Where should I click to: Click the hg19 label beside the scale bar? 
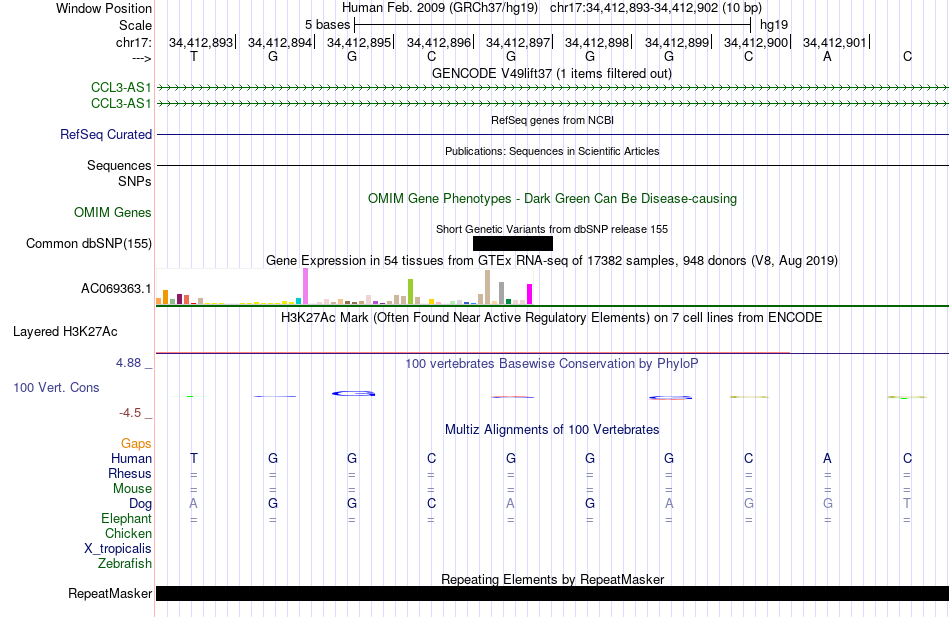tap(774, 25)
